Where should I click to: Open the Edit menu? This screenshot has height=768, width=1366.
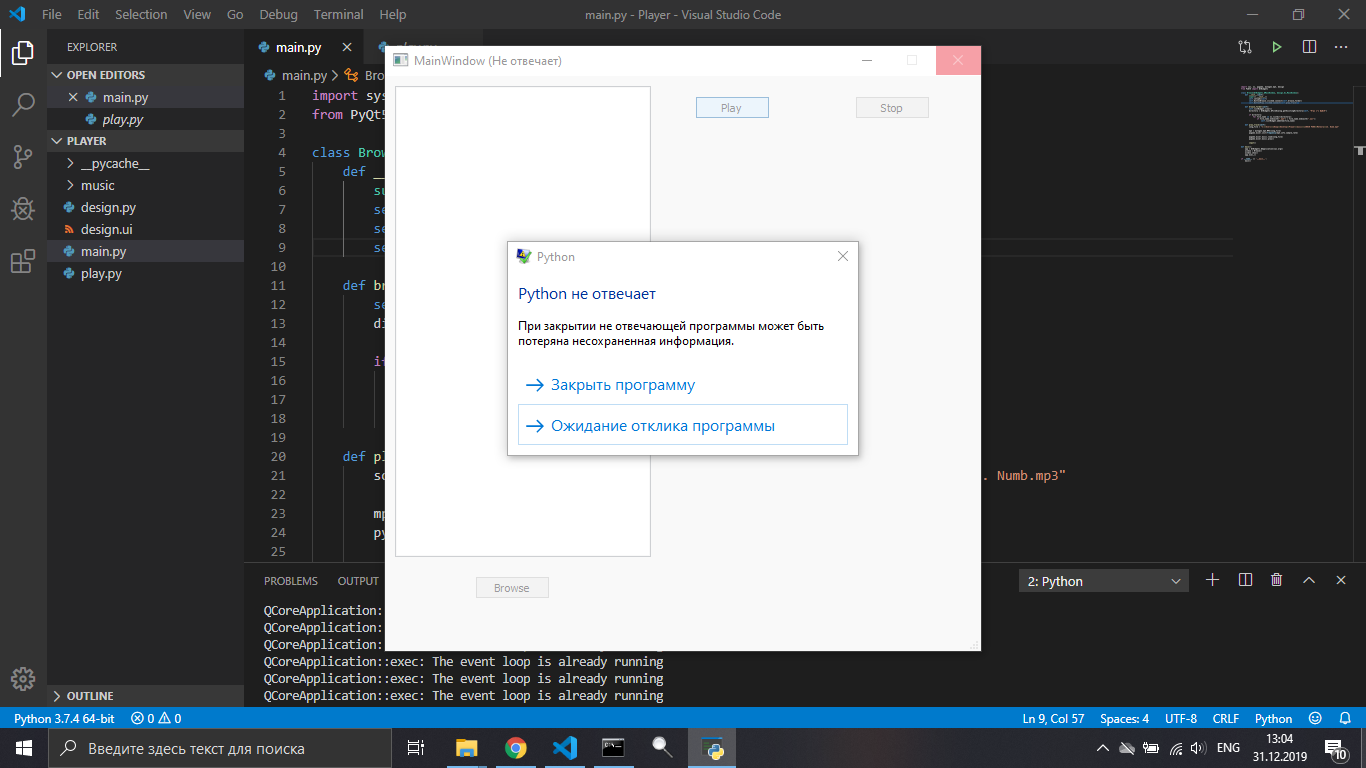[88, 15]
